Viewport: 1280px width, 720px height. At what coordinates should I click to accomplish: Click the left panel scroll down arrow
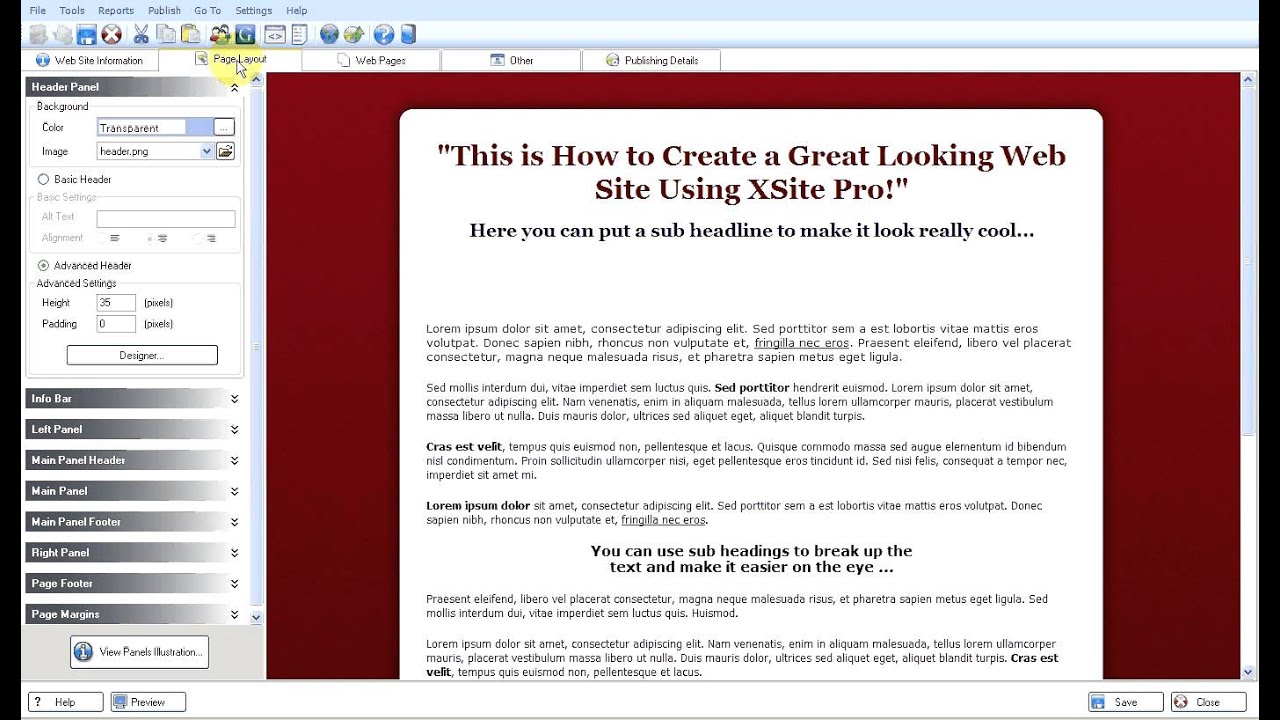click(x=256, y=618)
